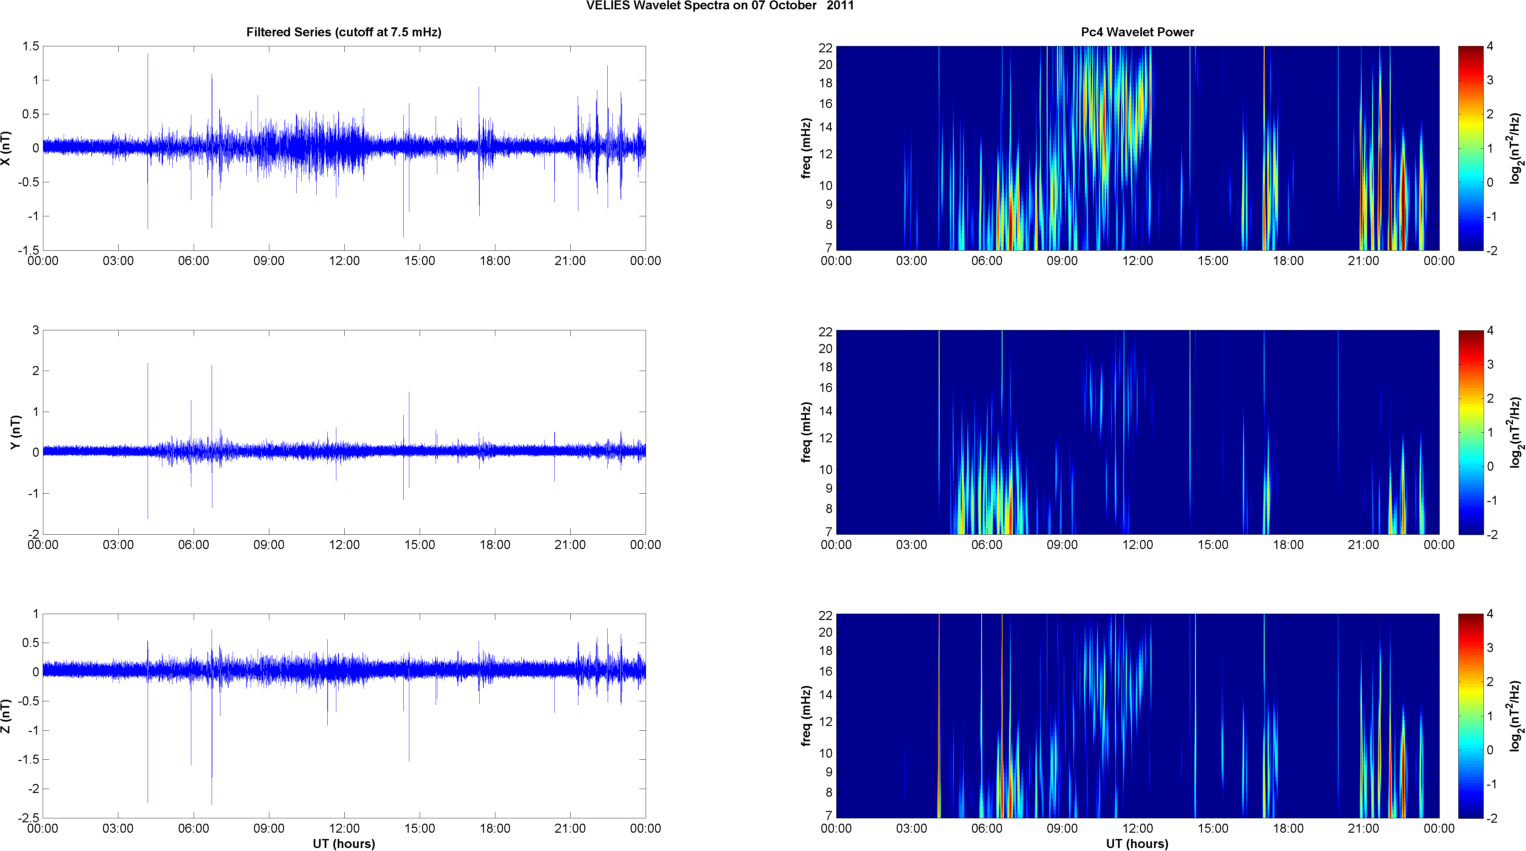Click the '3' tick on the Y (nT) axis
The width and height of the screenshot is (1526, 851).
(36, 331)
